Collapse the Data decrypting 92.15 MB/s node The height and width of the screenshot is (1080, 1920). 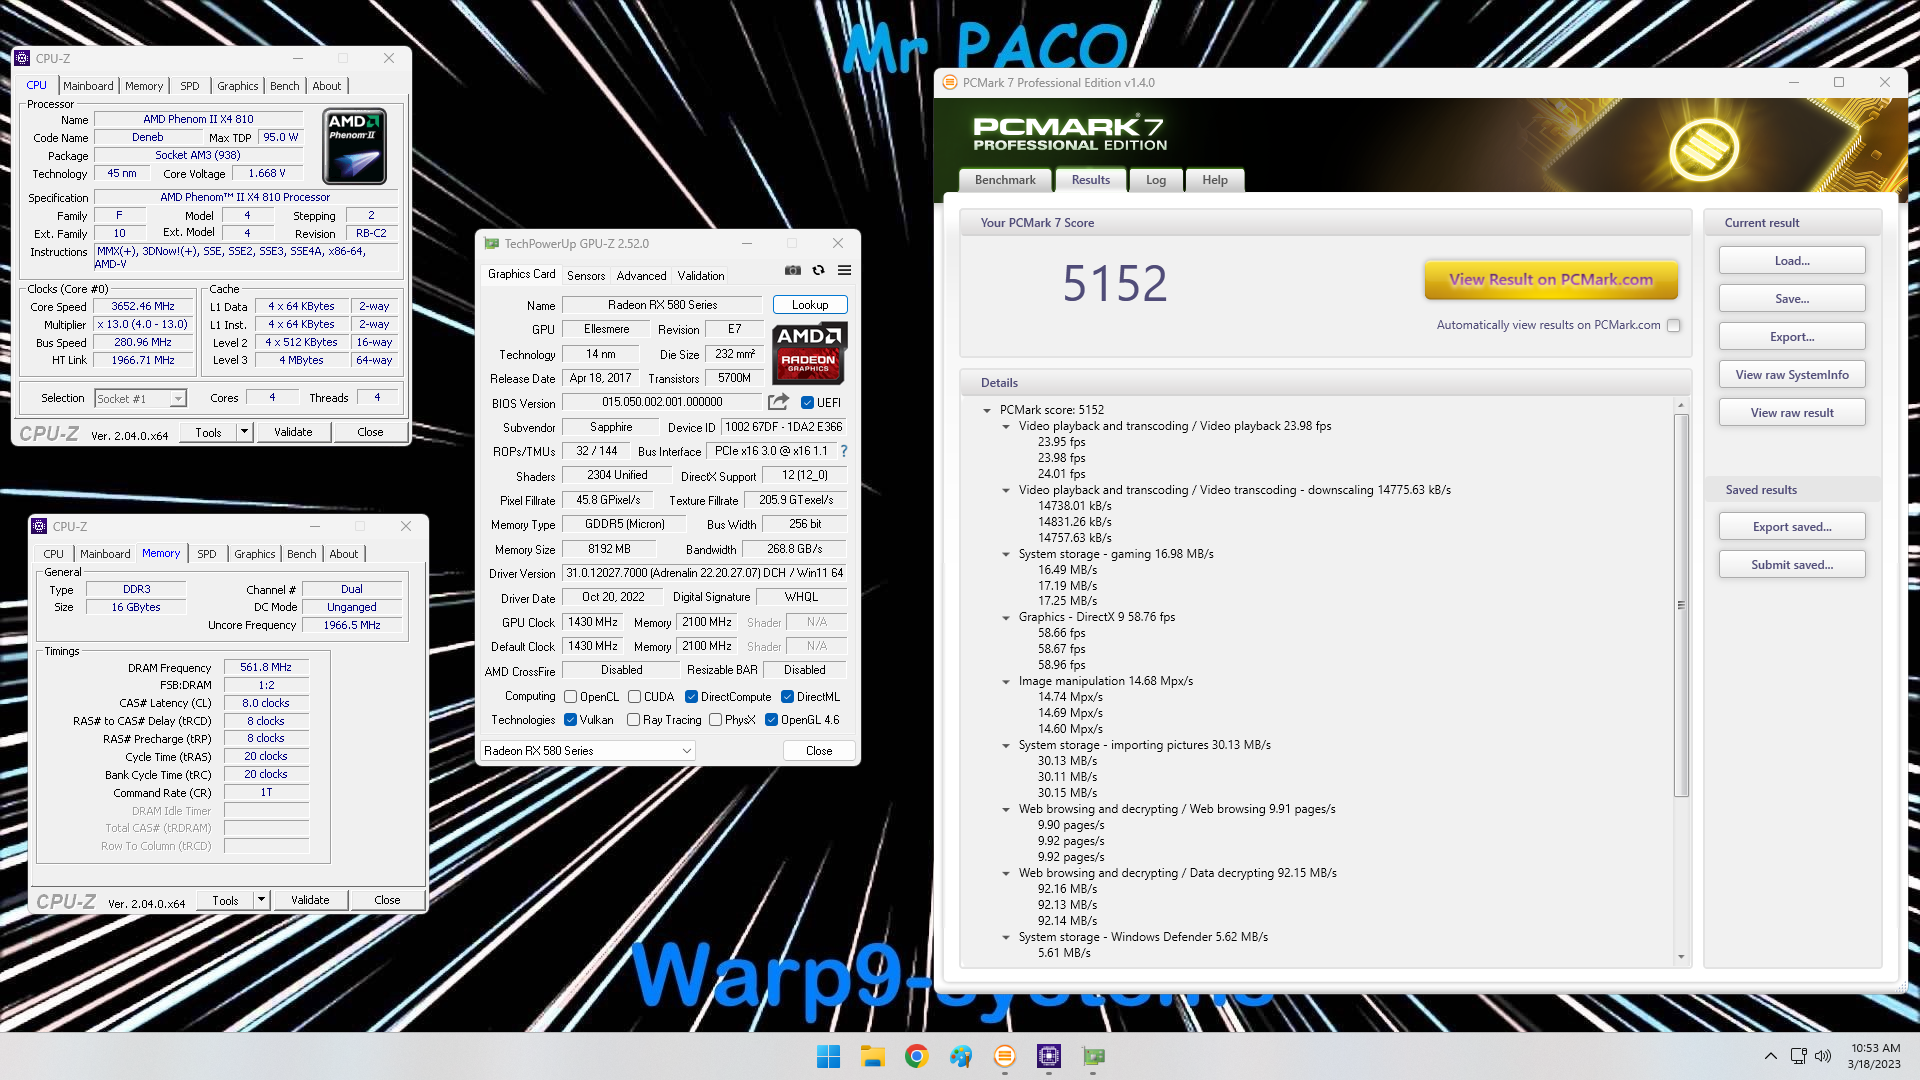pos(1006,874)
